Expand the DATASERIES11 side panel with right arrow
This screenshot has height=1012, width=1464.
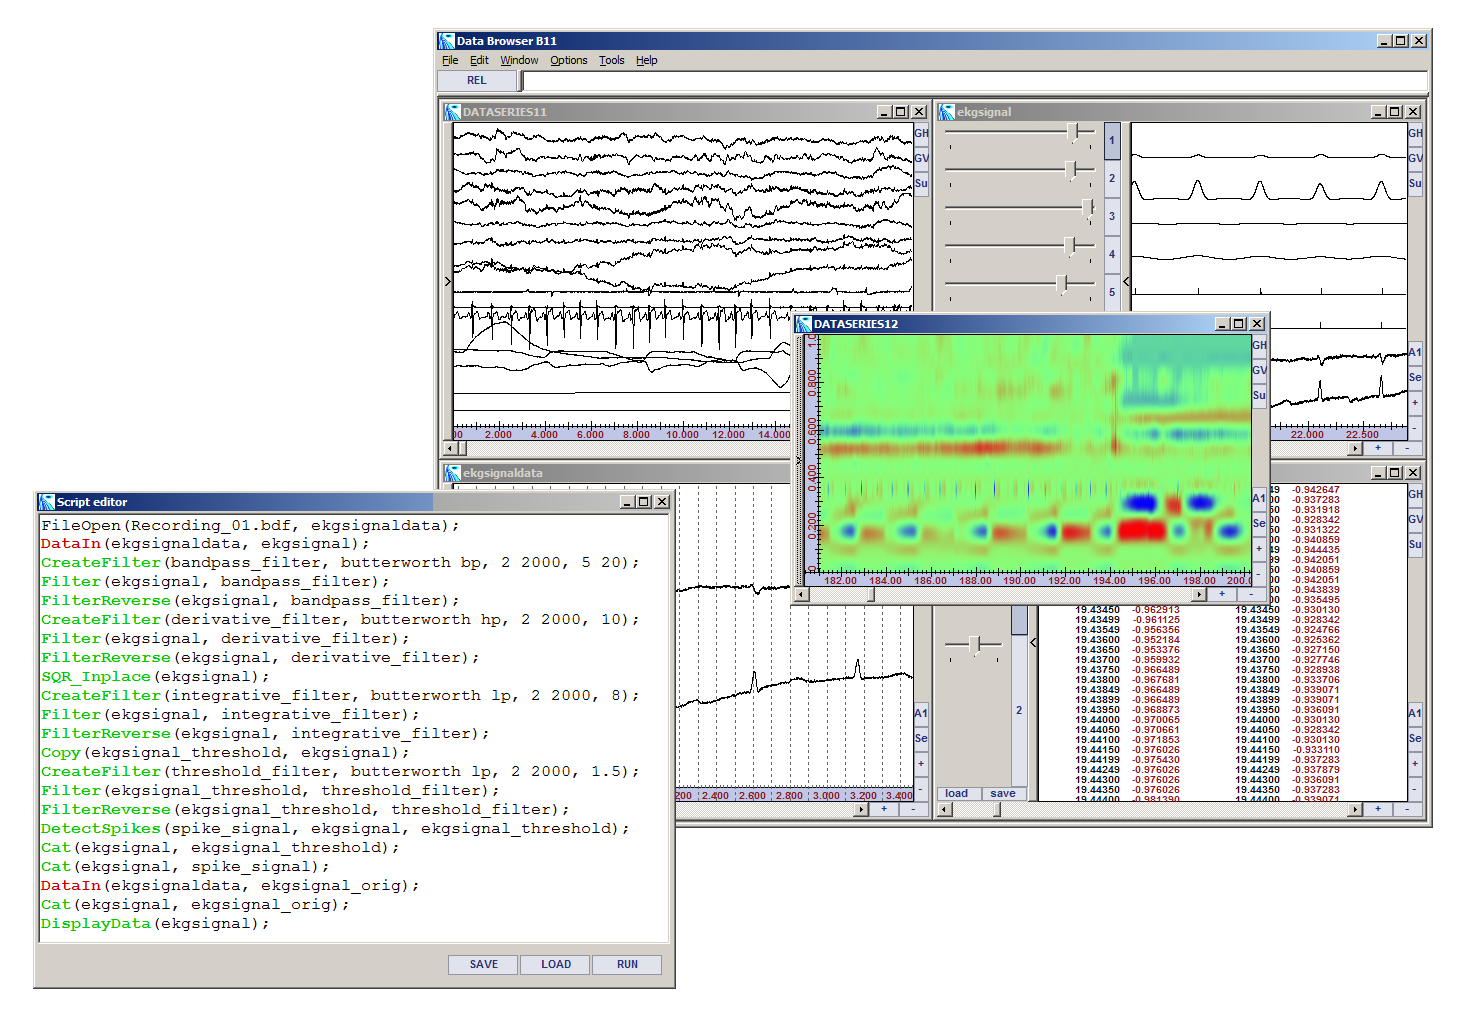tap(447, 282)
